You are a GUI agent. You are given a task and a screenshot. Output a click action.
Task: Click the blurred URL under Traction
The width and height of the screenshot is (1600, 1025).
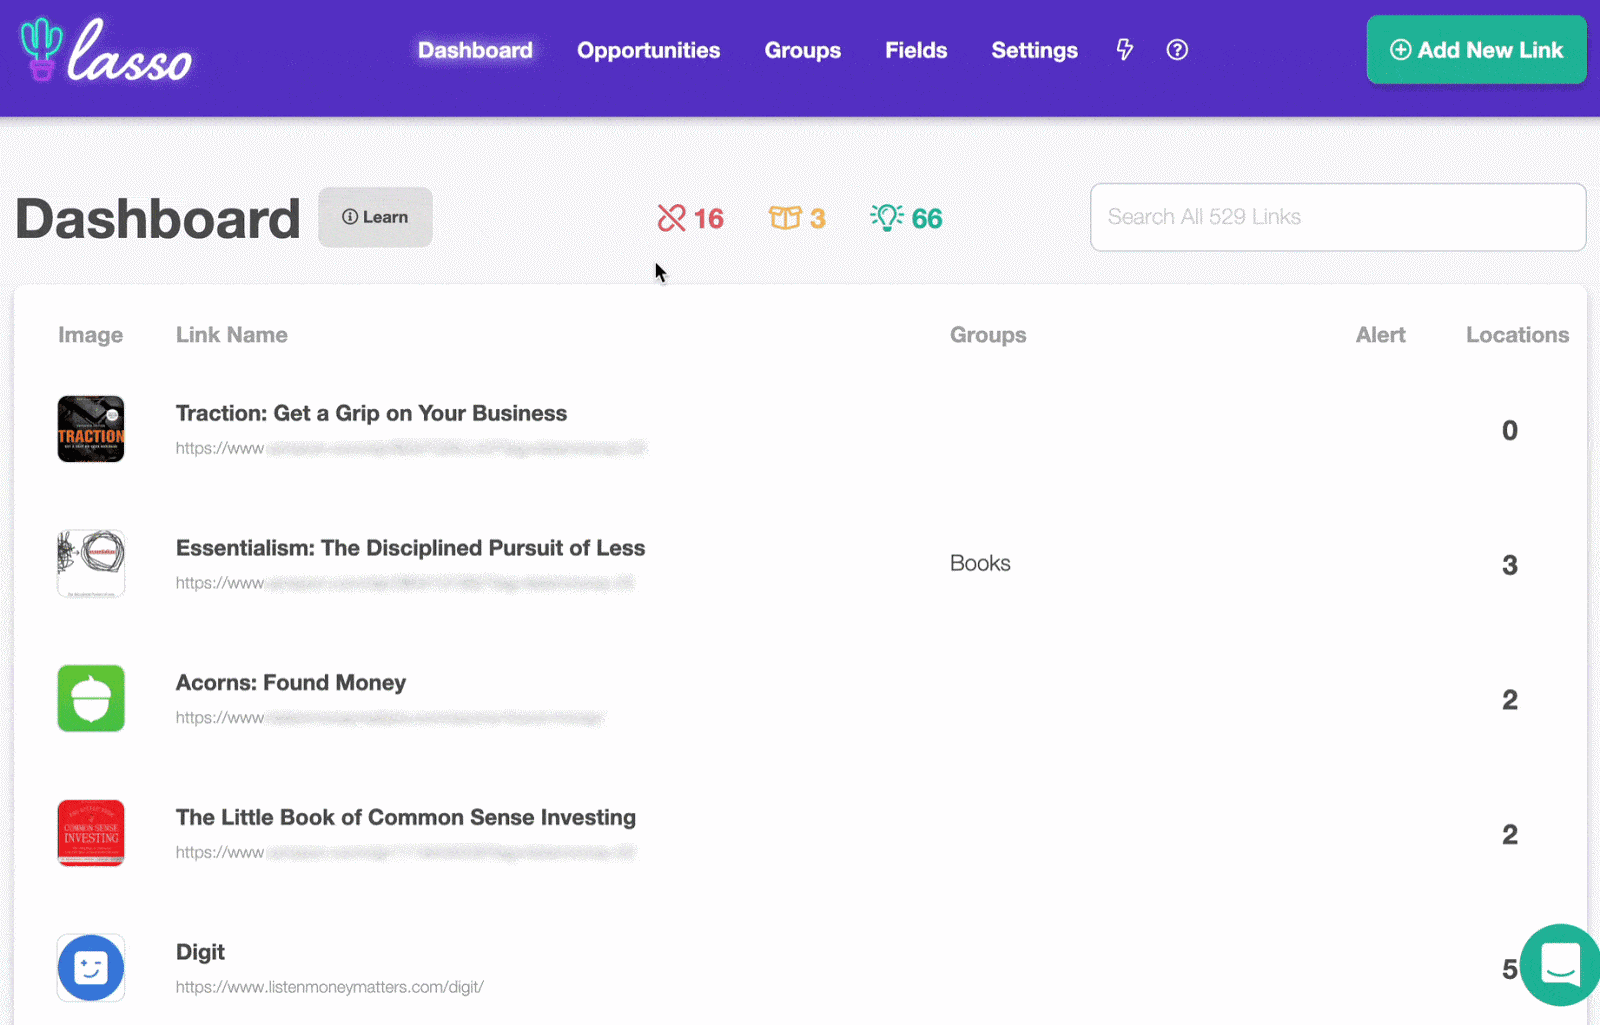(411, 448)
